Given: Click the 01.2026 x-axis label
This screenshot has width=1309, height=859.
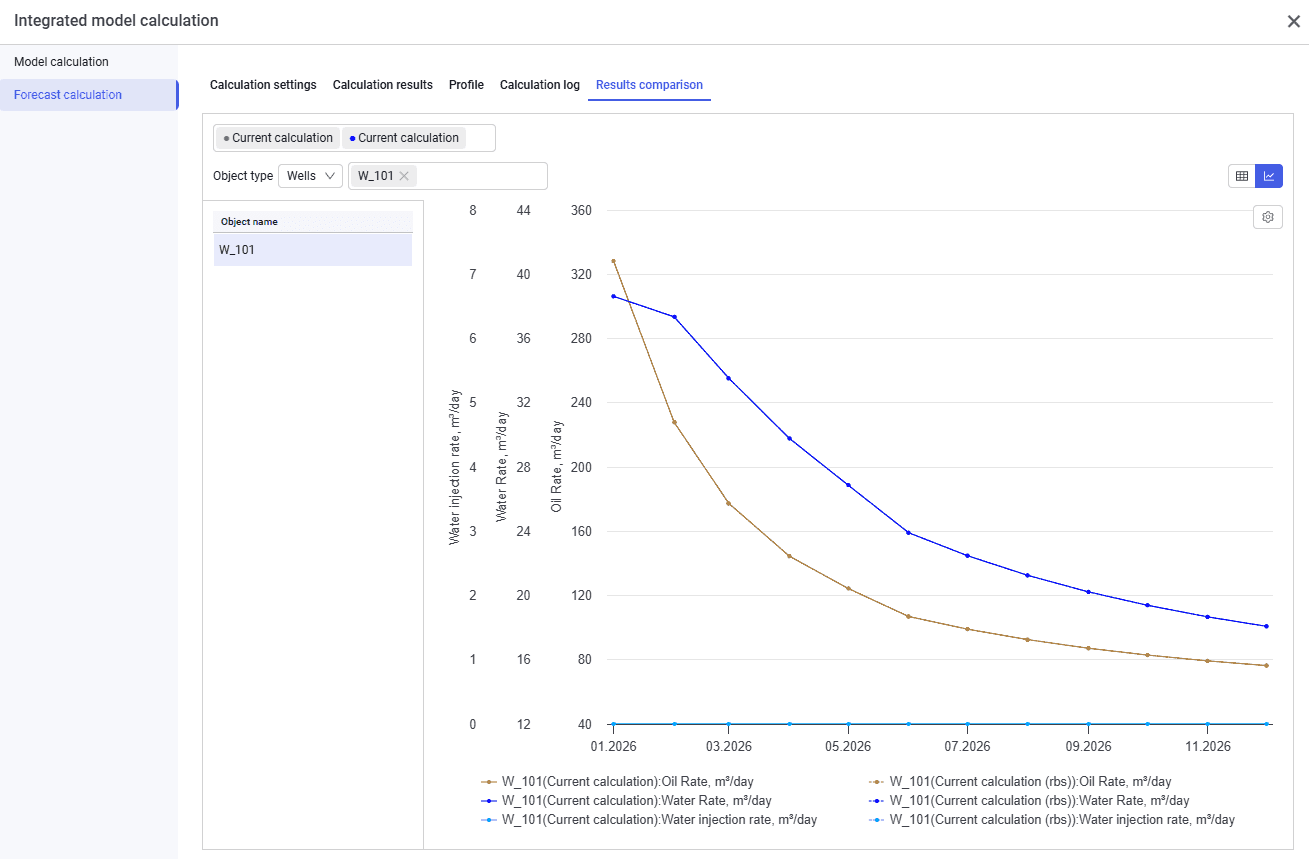Looking at the screenshot, I should click(x=613, y=747).
